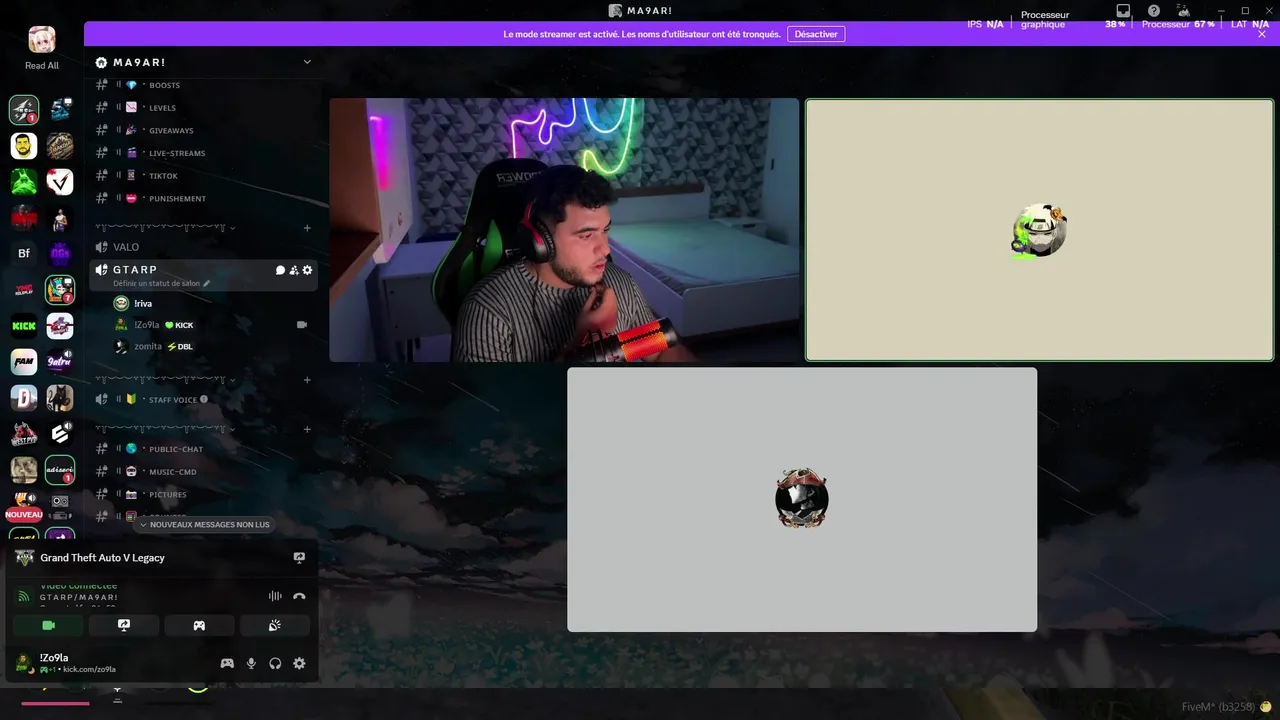This screenshot has width=1280, height=720.
Task: Open the soundboard
Action: [275, 625]
